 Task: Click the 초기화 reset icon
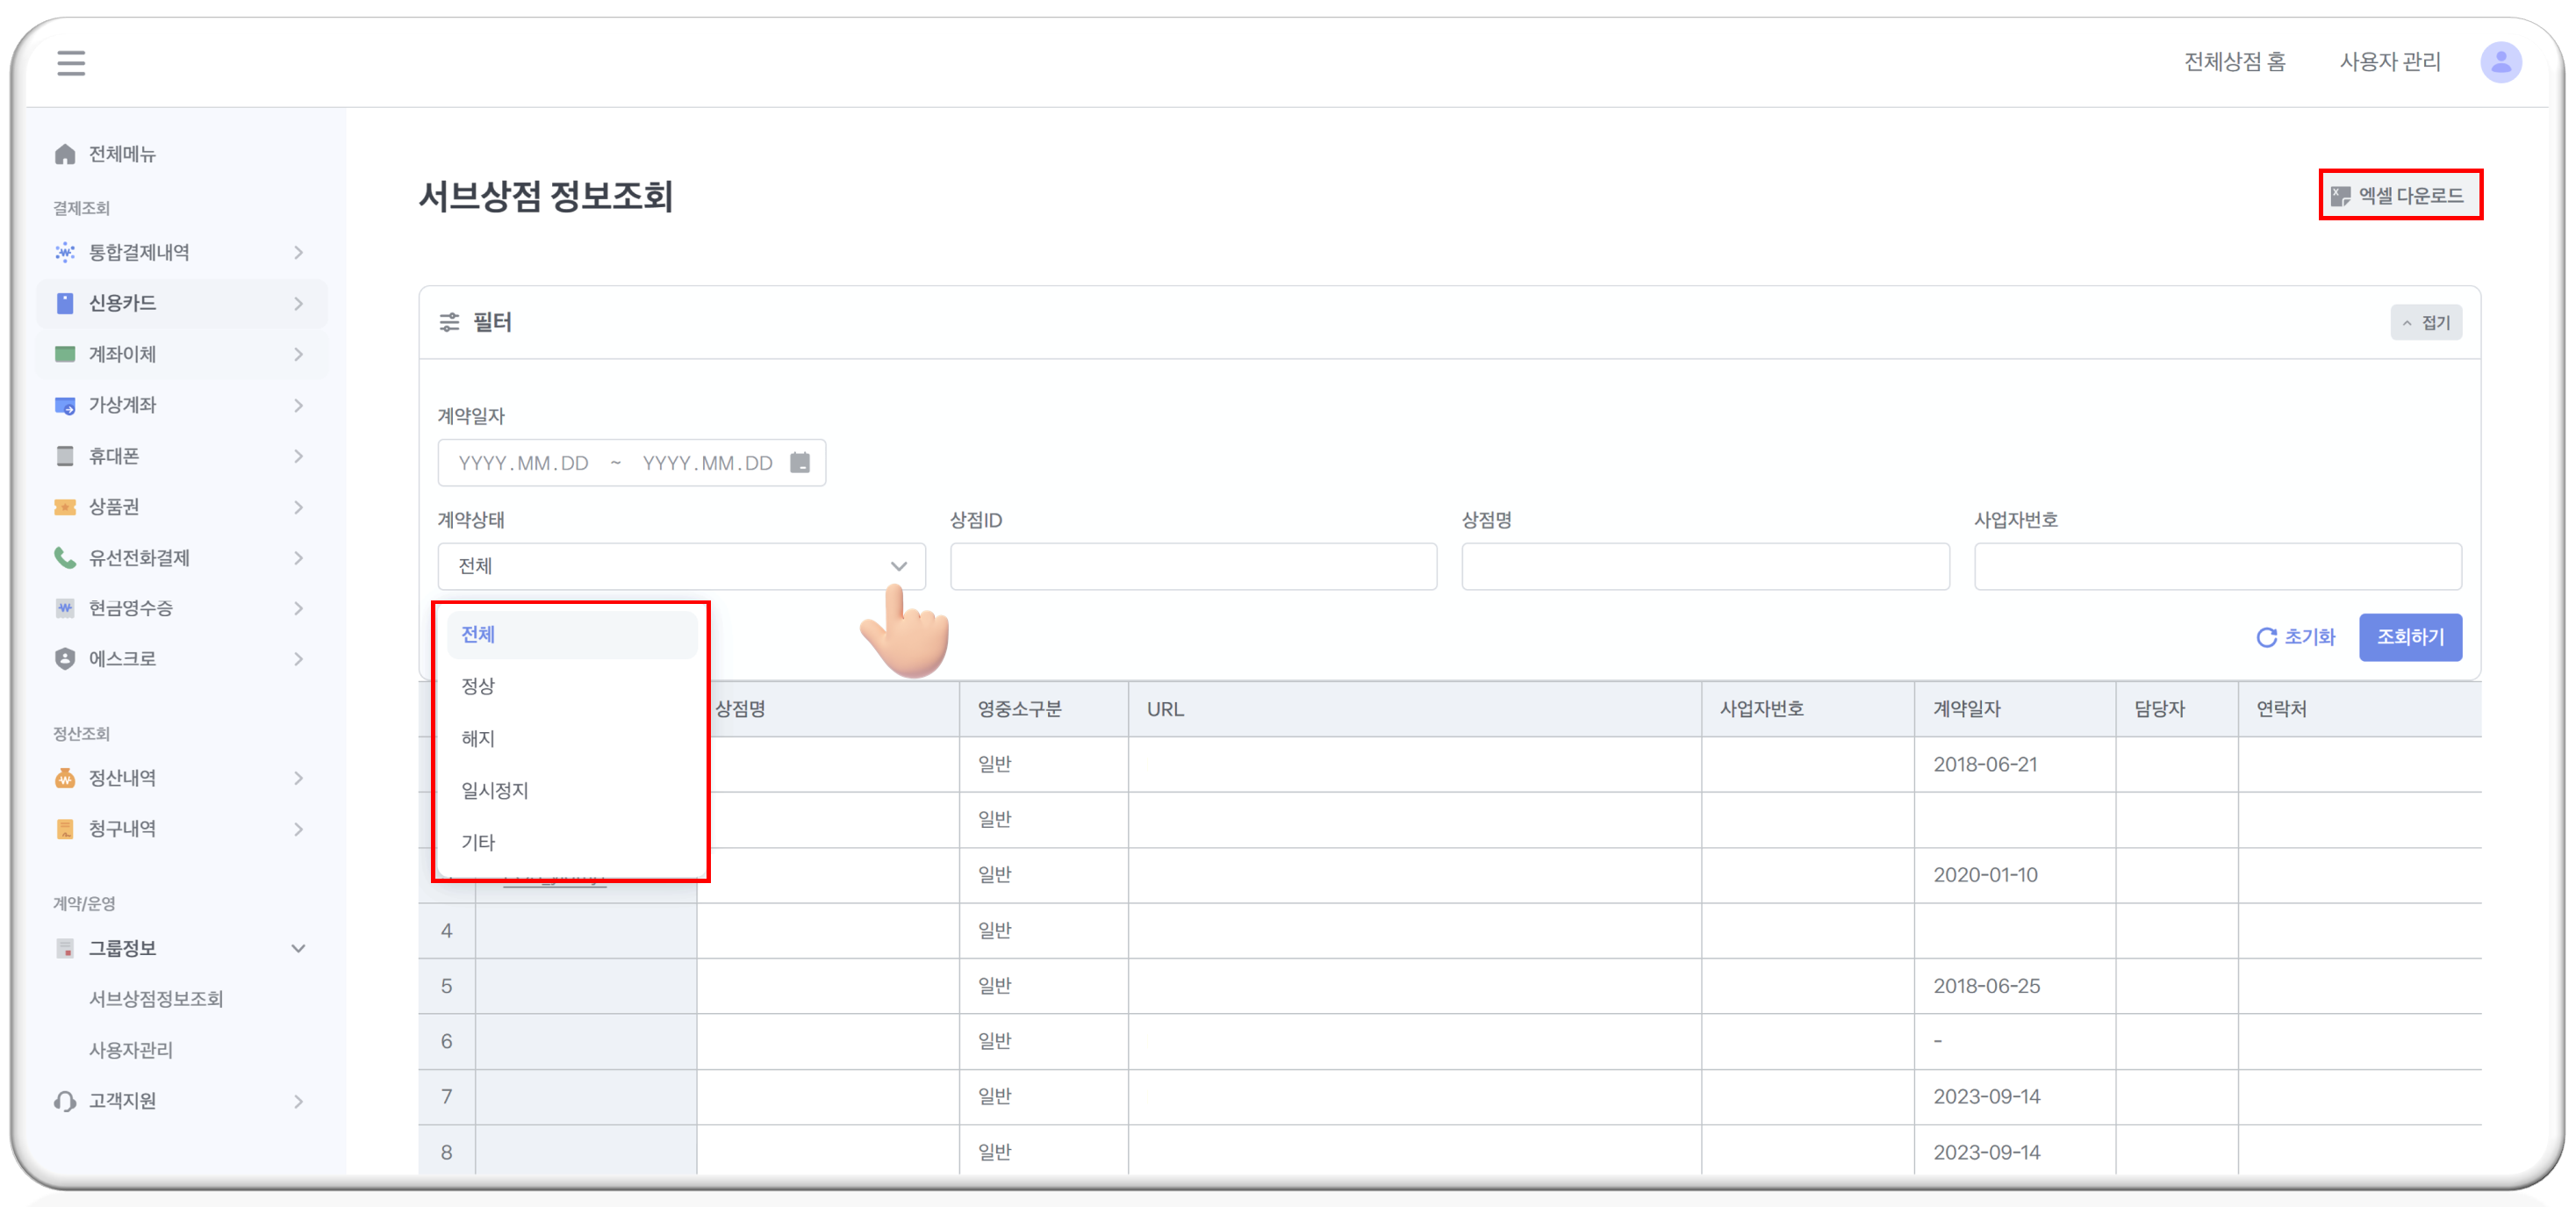[x=2266, y=637]
